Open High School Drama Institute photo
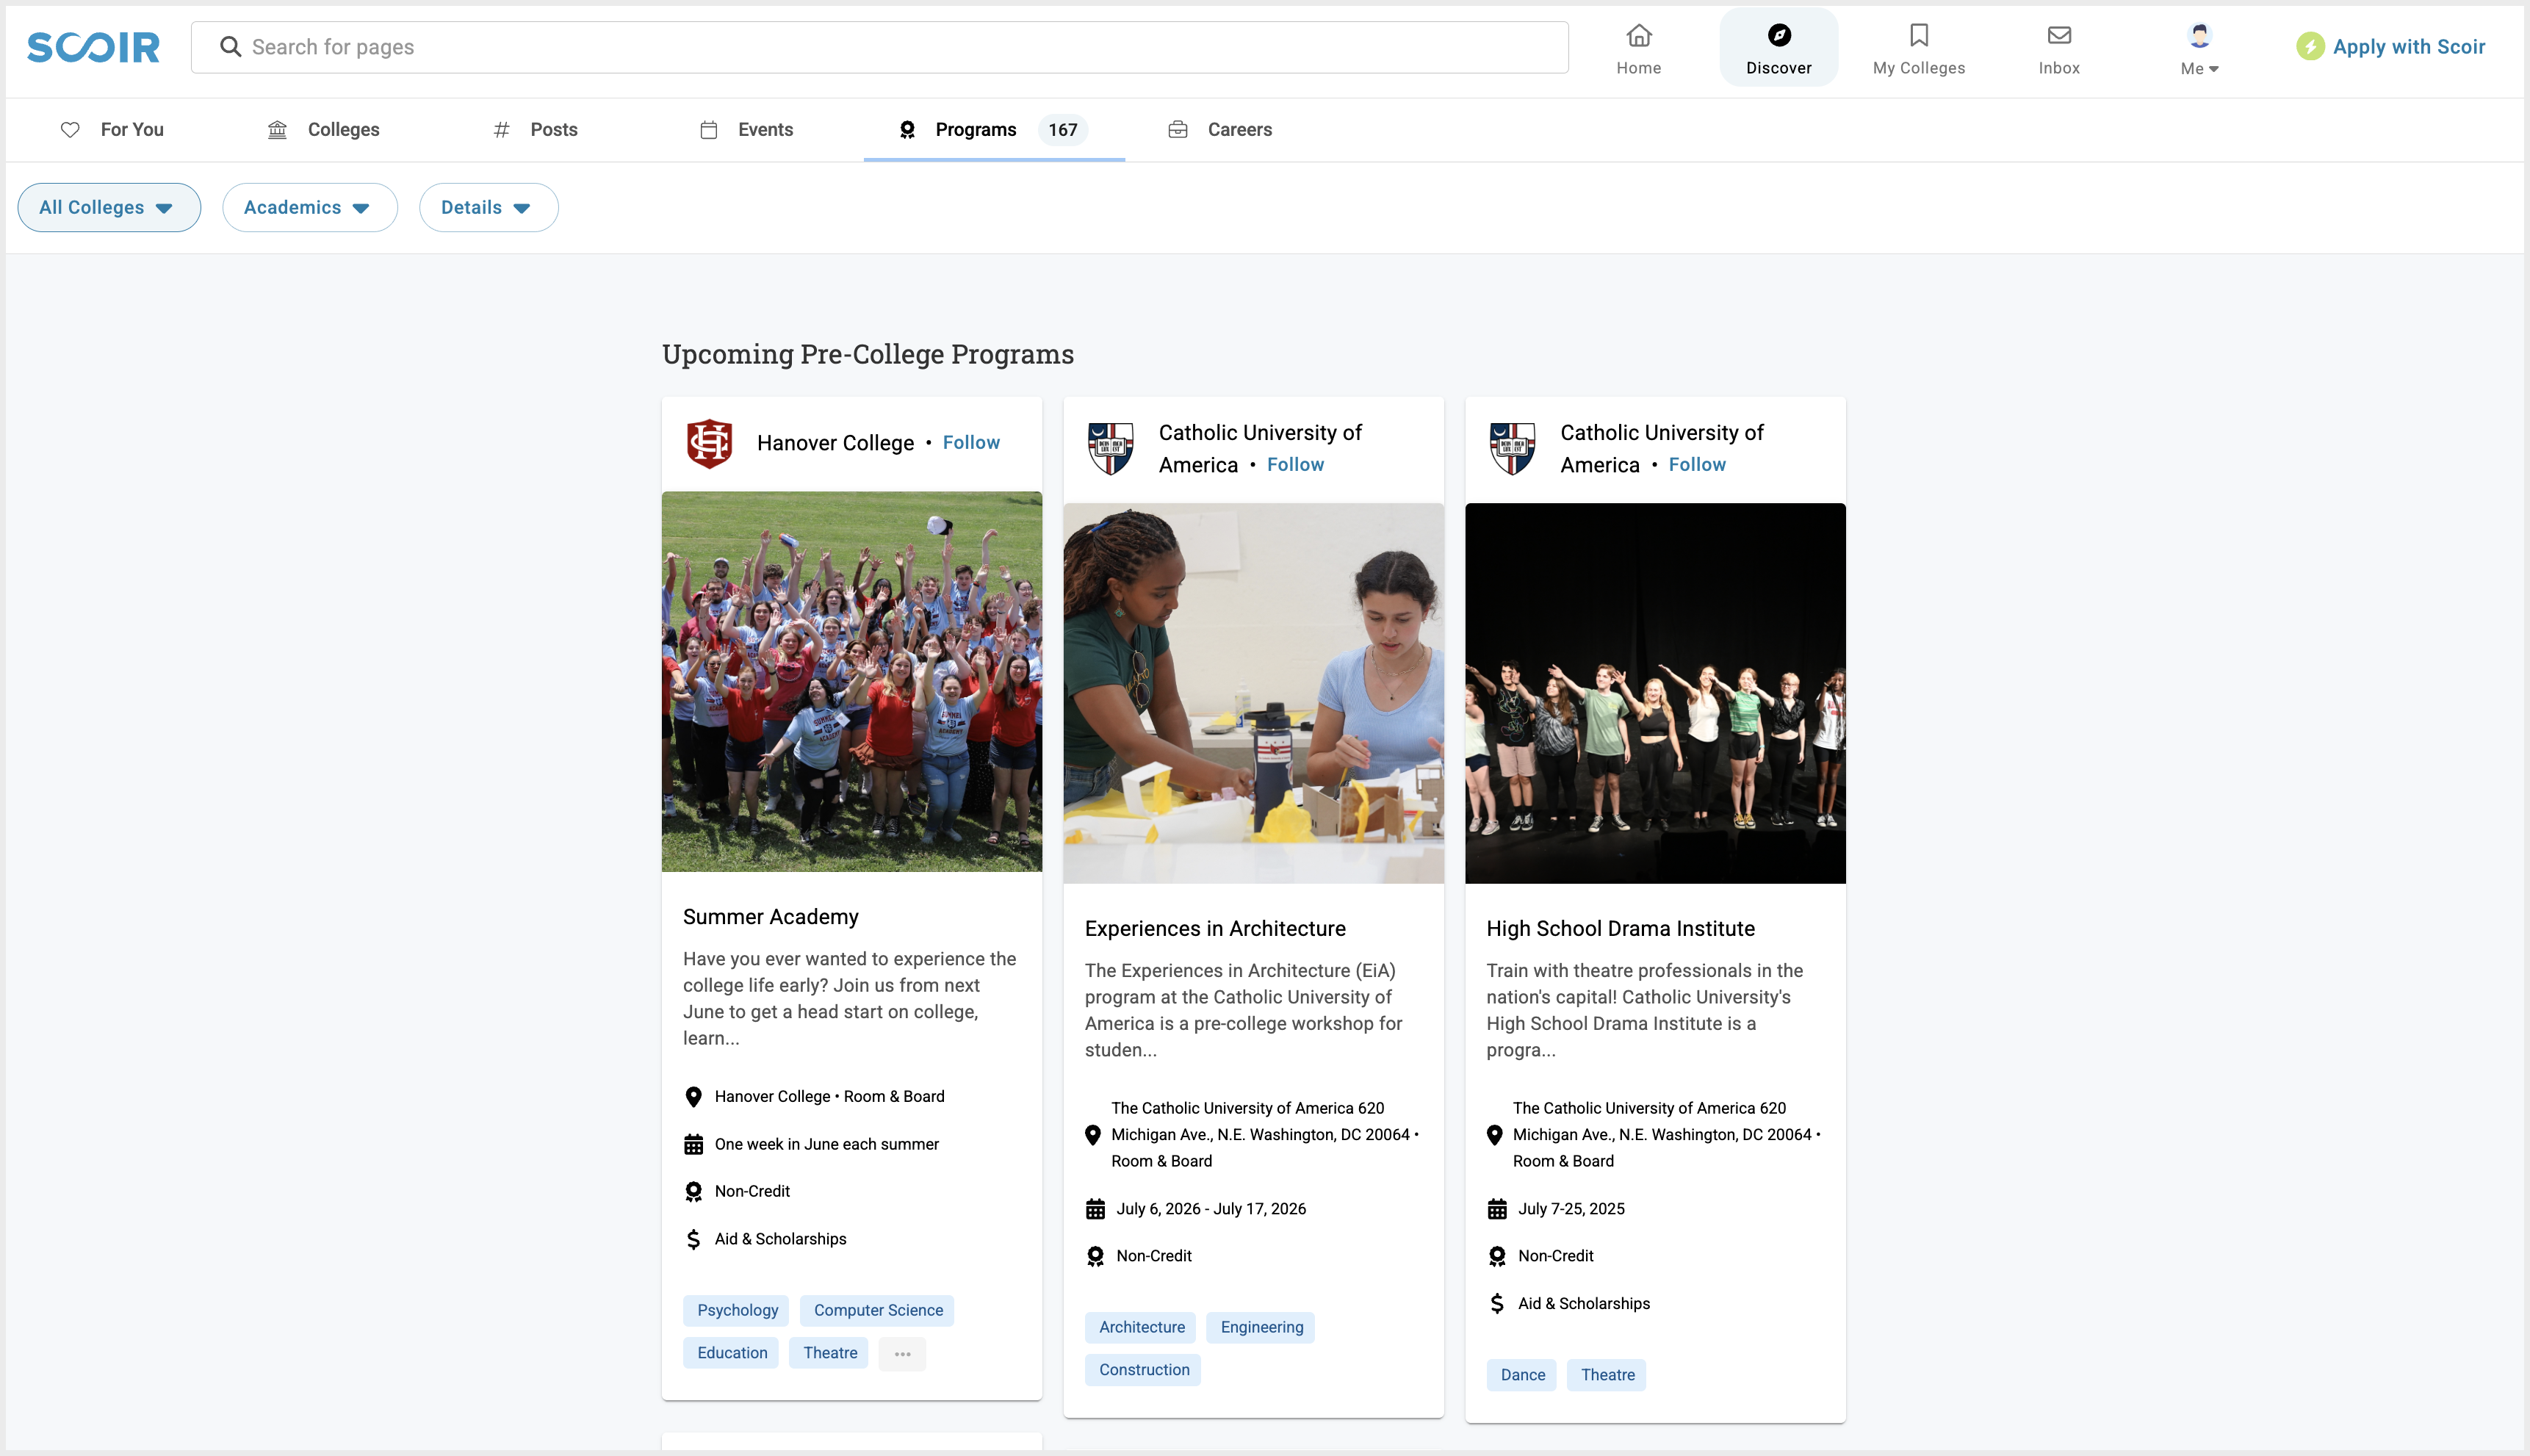2530x1456 pixels. pyautogui.click(x=1654, y=693)
